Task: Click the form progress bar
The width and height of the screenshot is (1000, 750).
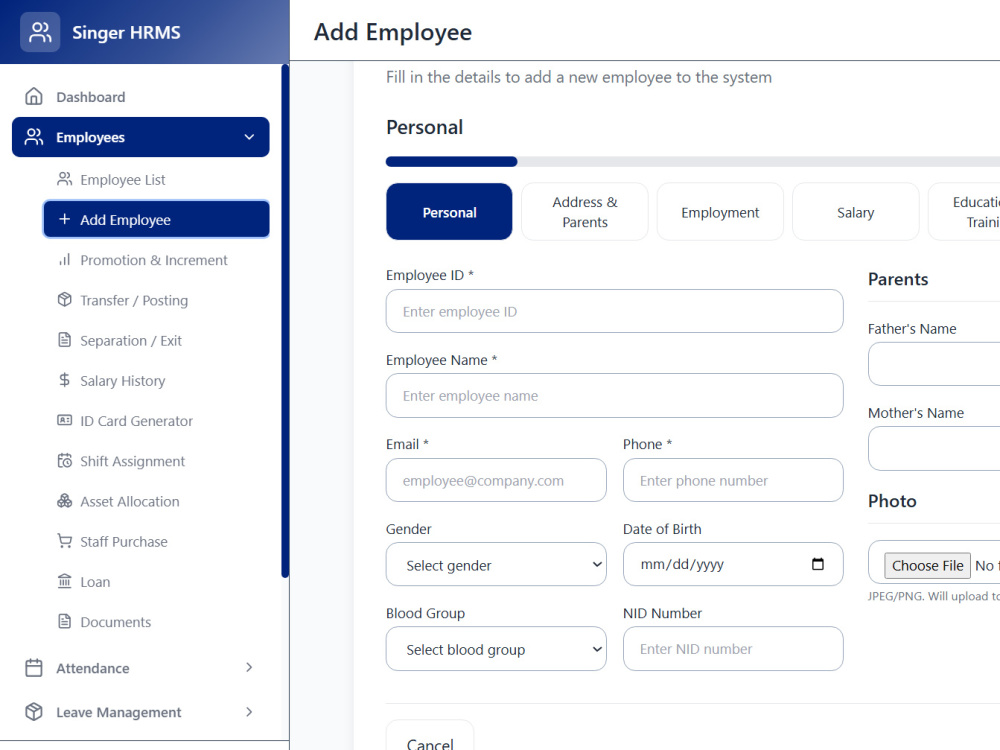Action: click(x=693, y=161)
